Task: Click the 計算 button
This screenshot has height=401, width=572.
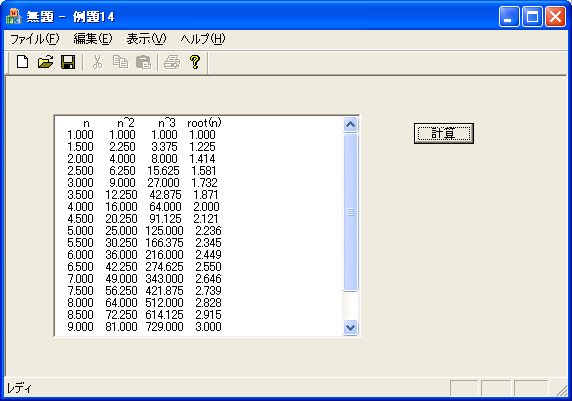Action: tap(444, 134)
